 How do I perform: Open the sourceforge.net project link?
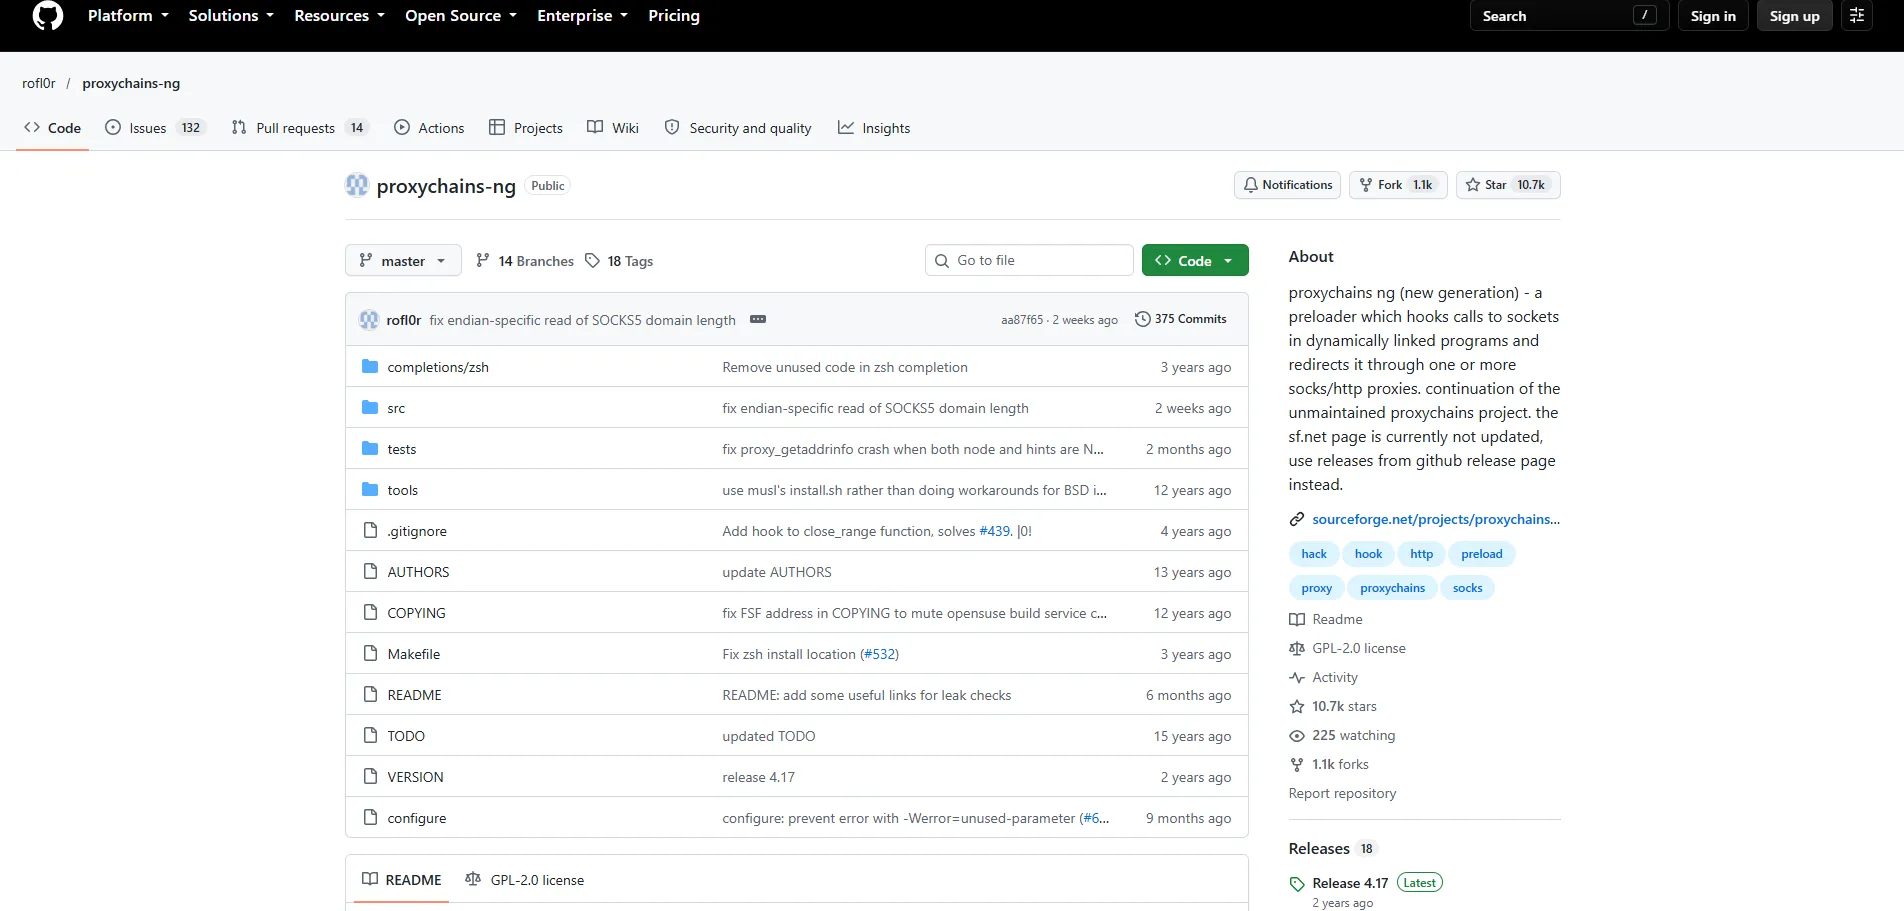(1436, 519)
